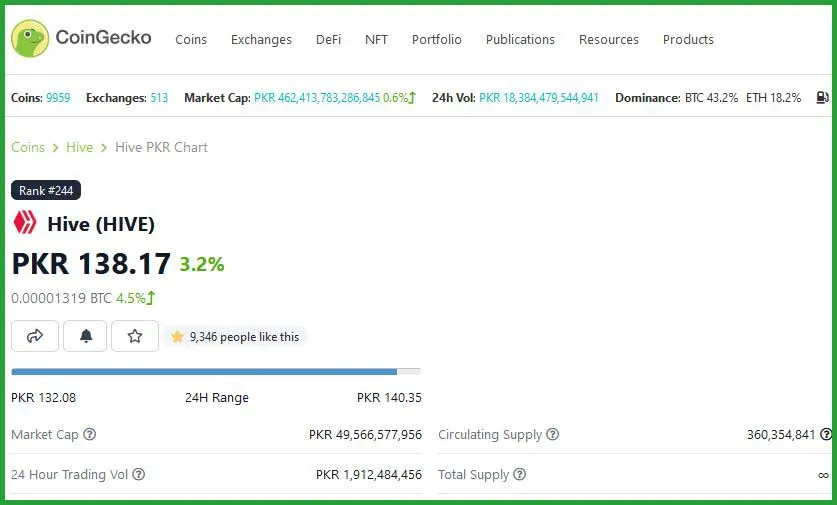
Task: Click the gas pump icon in stats bar
Action: 822,98
